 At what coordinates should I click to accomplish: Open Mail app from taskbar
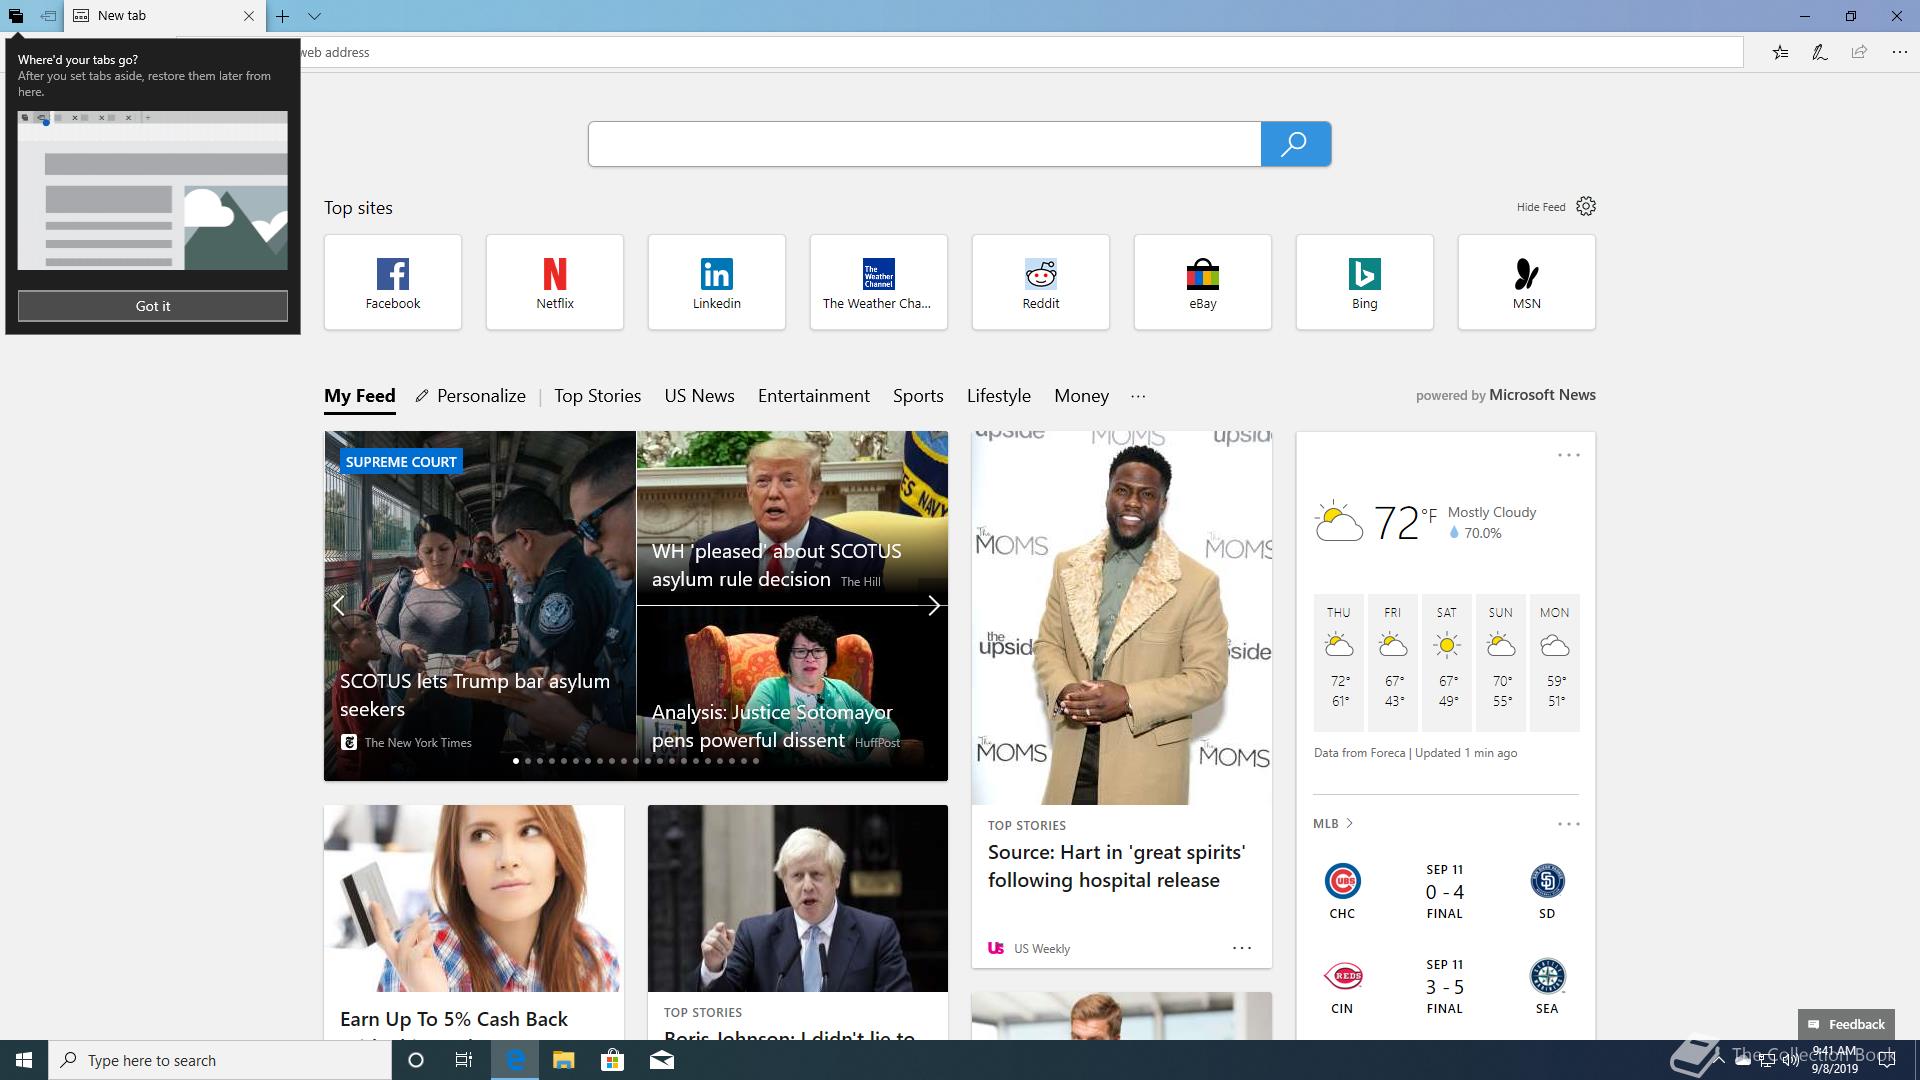[x=662, y=1060]
